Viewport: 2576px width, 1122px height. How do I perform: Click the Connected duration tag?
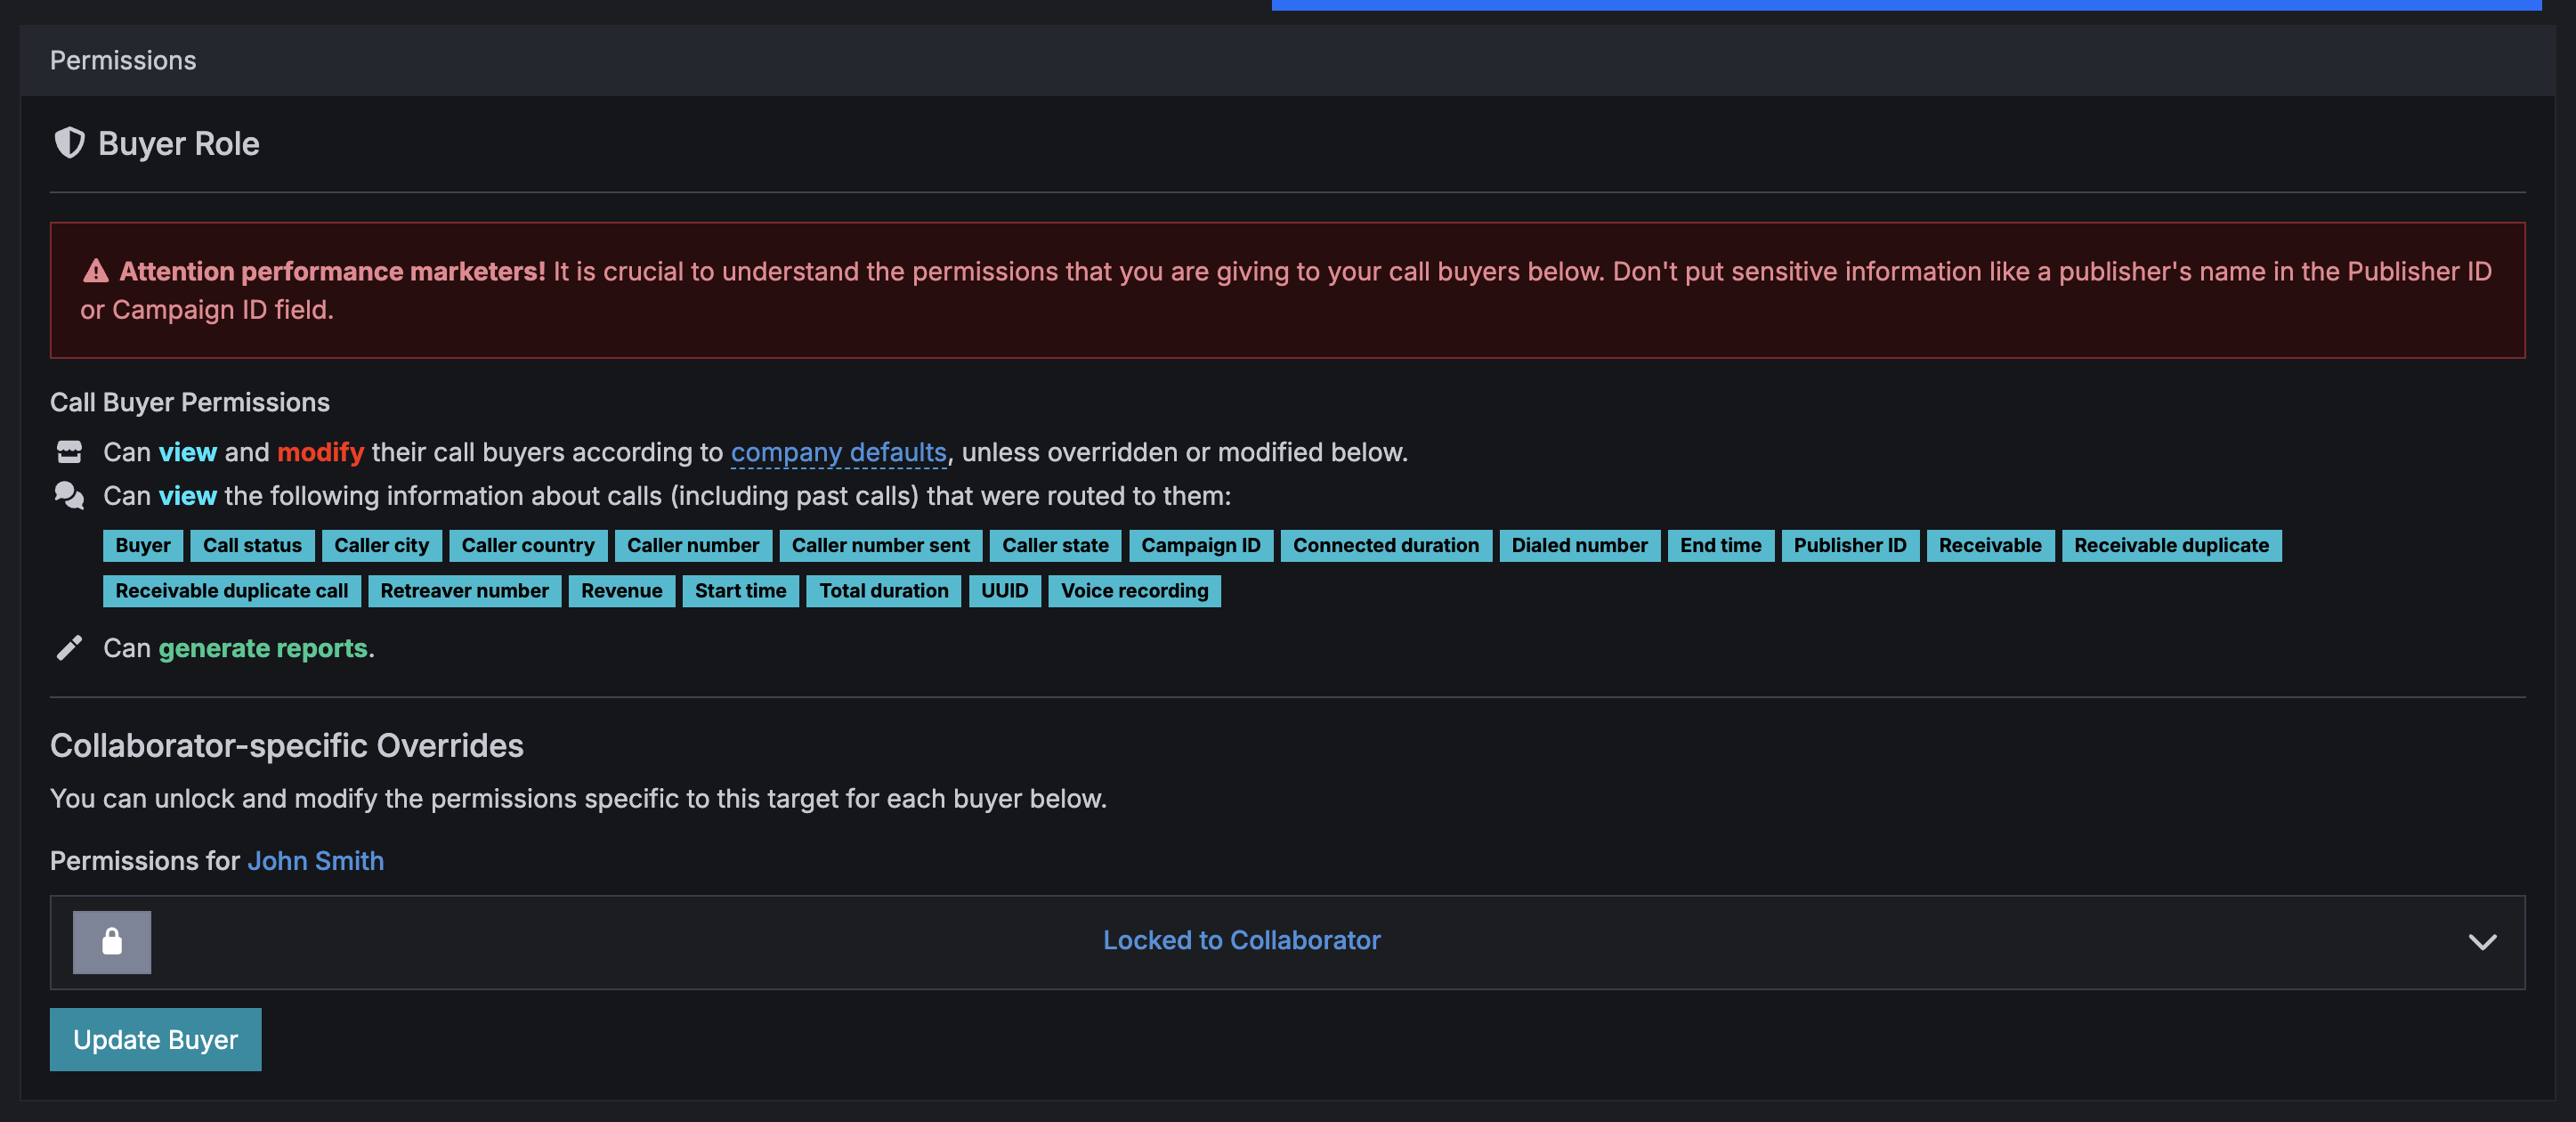pos(1385,546)
